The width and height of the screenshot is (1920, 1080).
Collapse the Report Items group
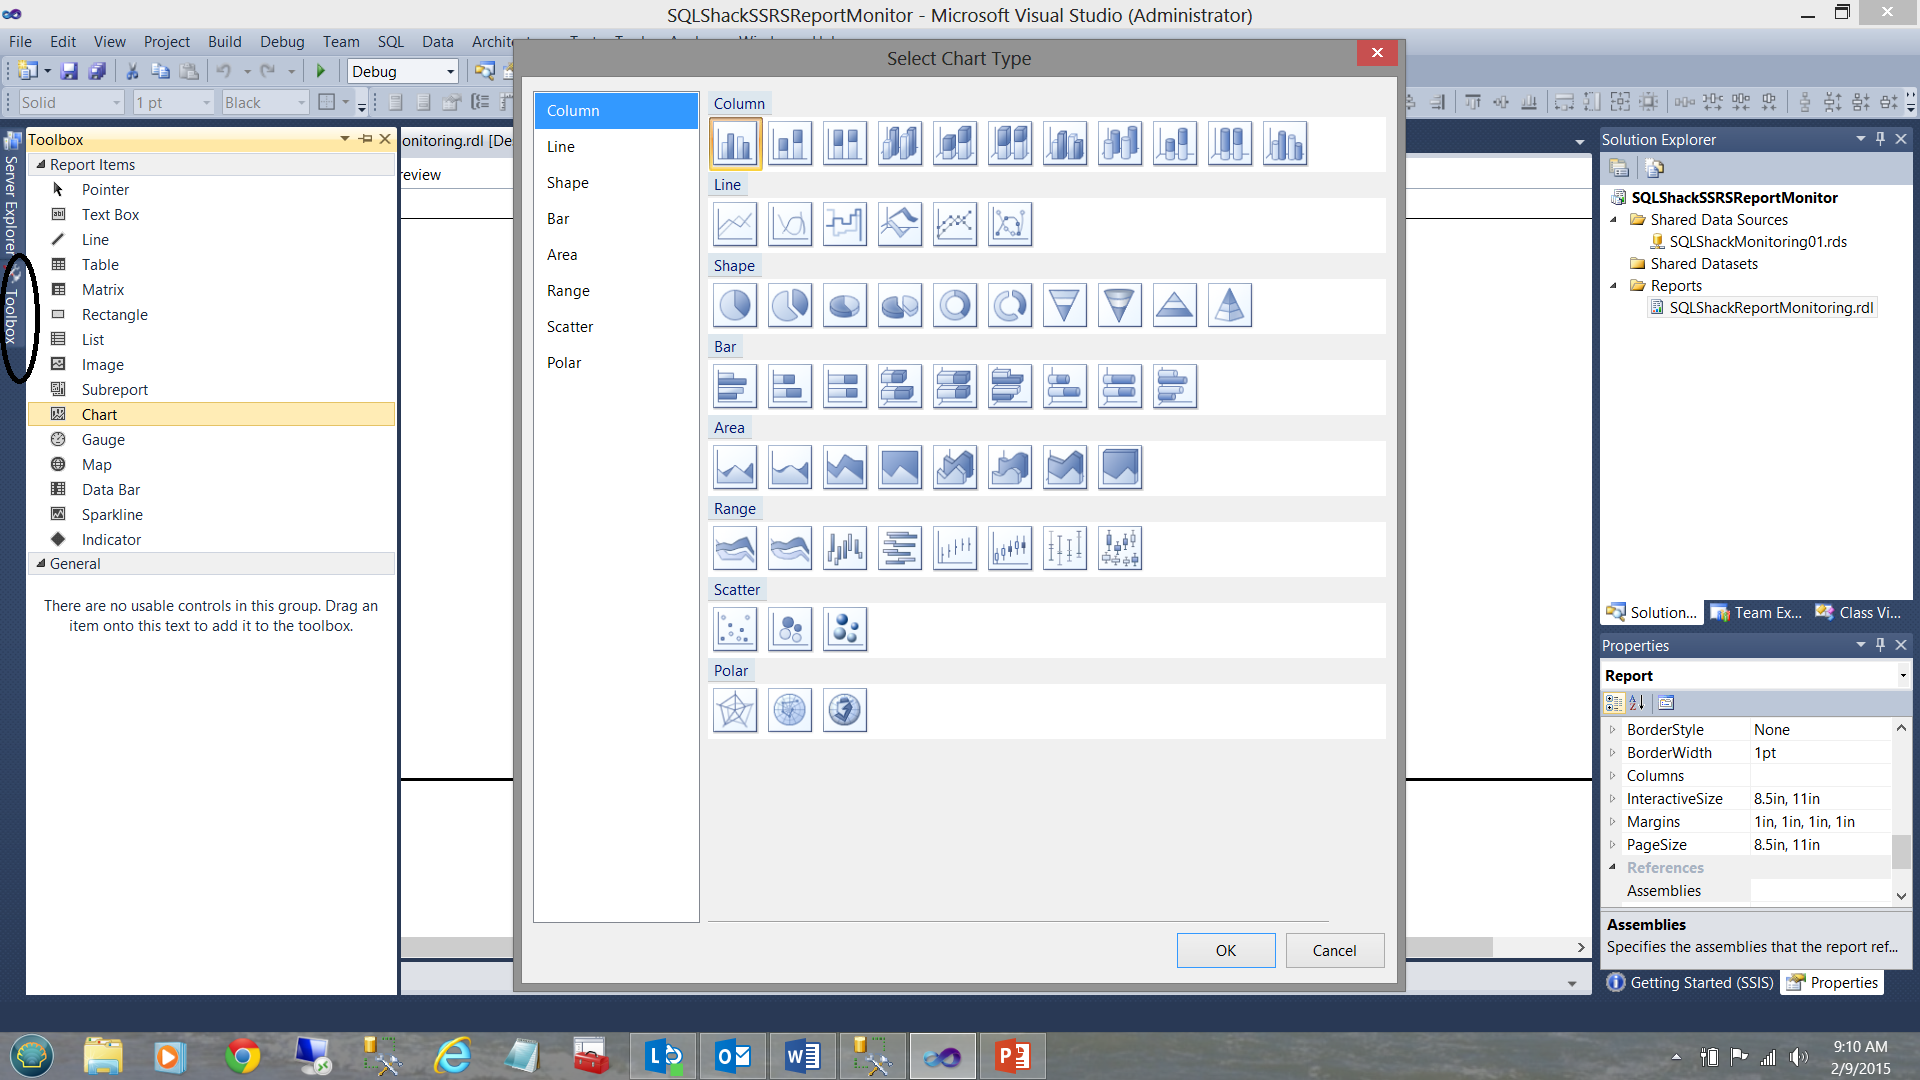41,164
